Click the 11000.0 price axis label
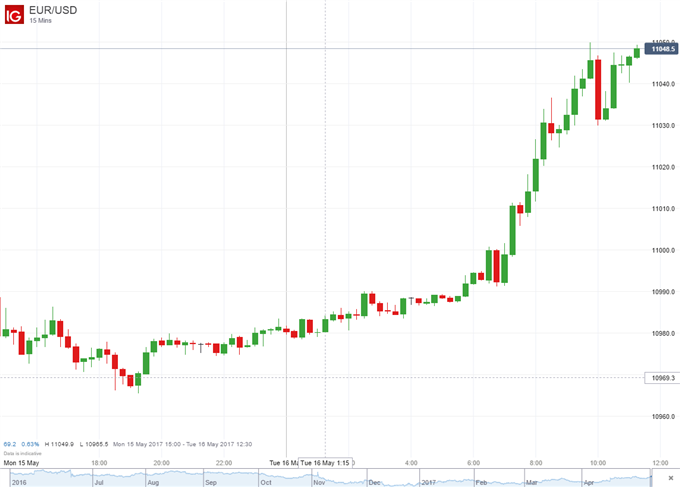Screen dimensions: 680x487 click(x=664, y=250)
